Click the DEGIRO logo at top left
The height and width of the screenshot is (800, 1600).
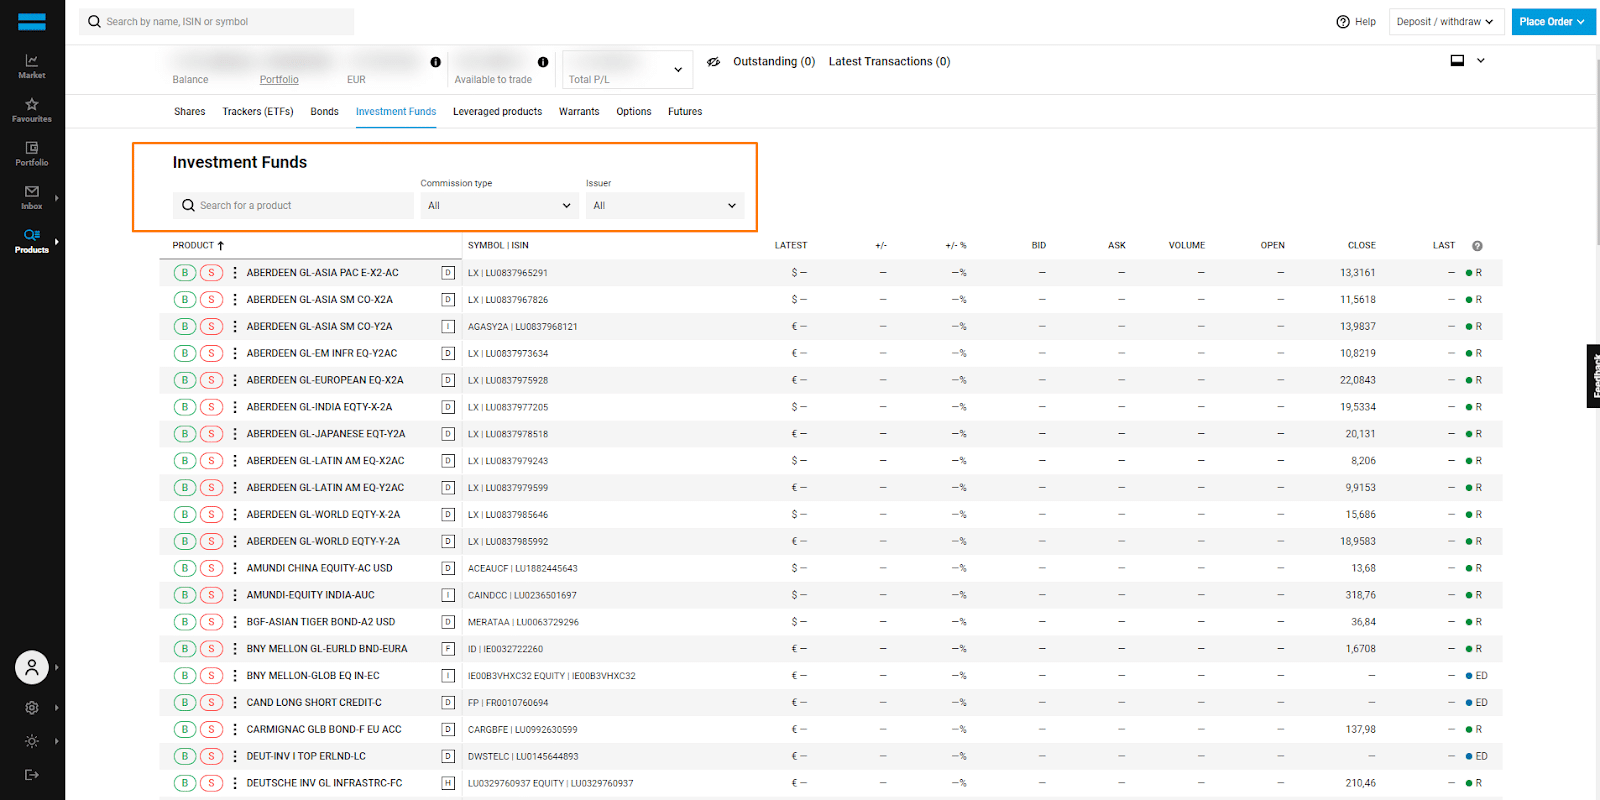point(32,22)
